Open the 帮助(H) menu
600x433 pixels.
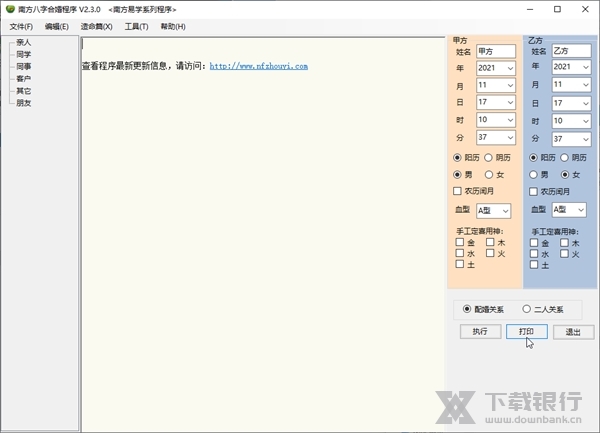click(x=173, y=27)
